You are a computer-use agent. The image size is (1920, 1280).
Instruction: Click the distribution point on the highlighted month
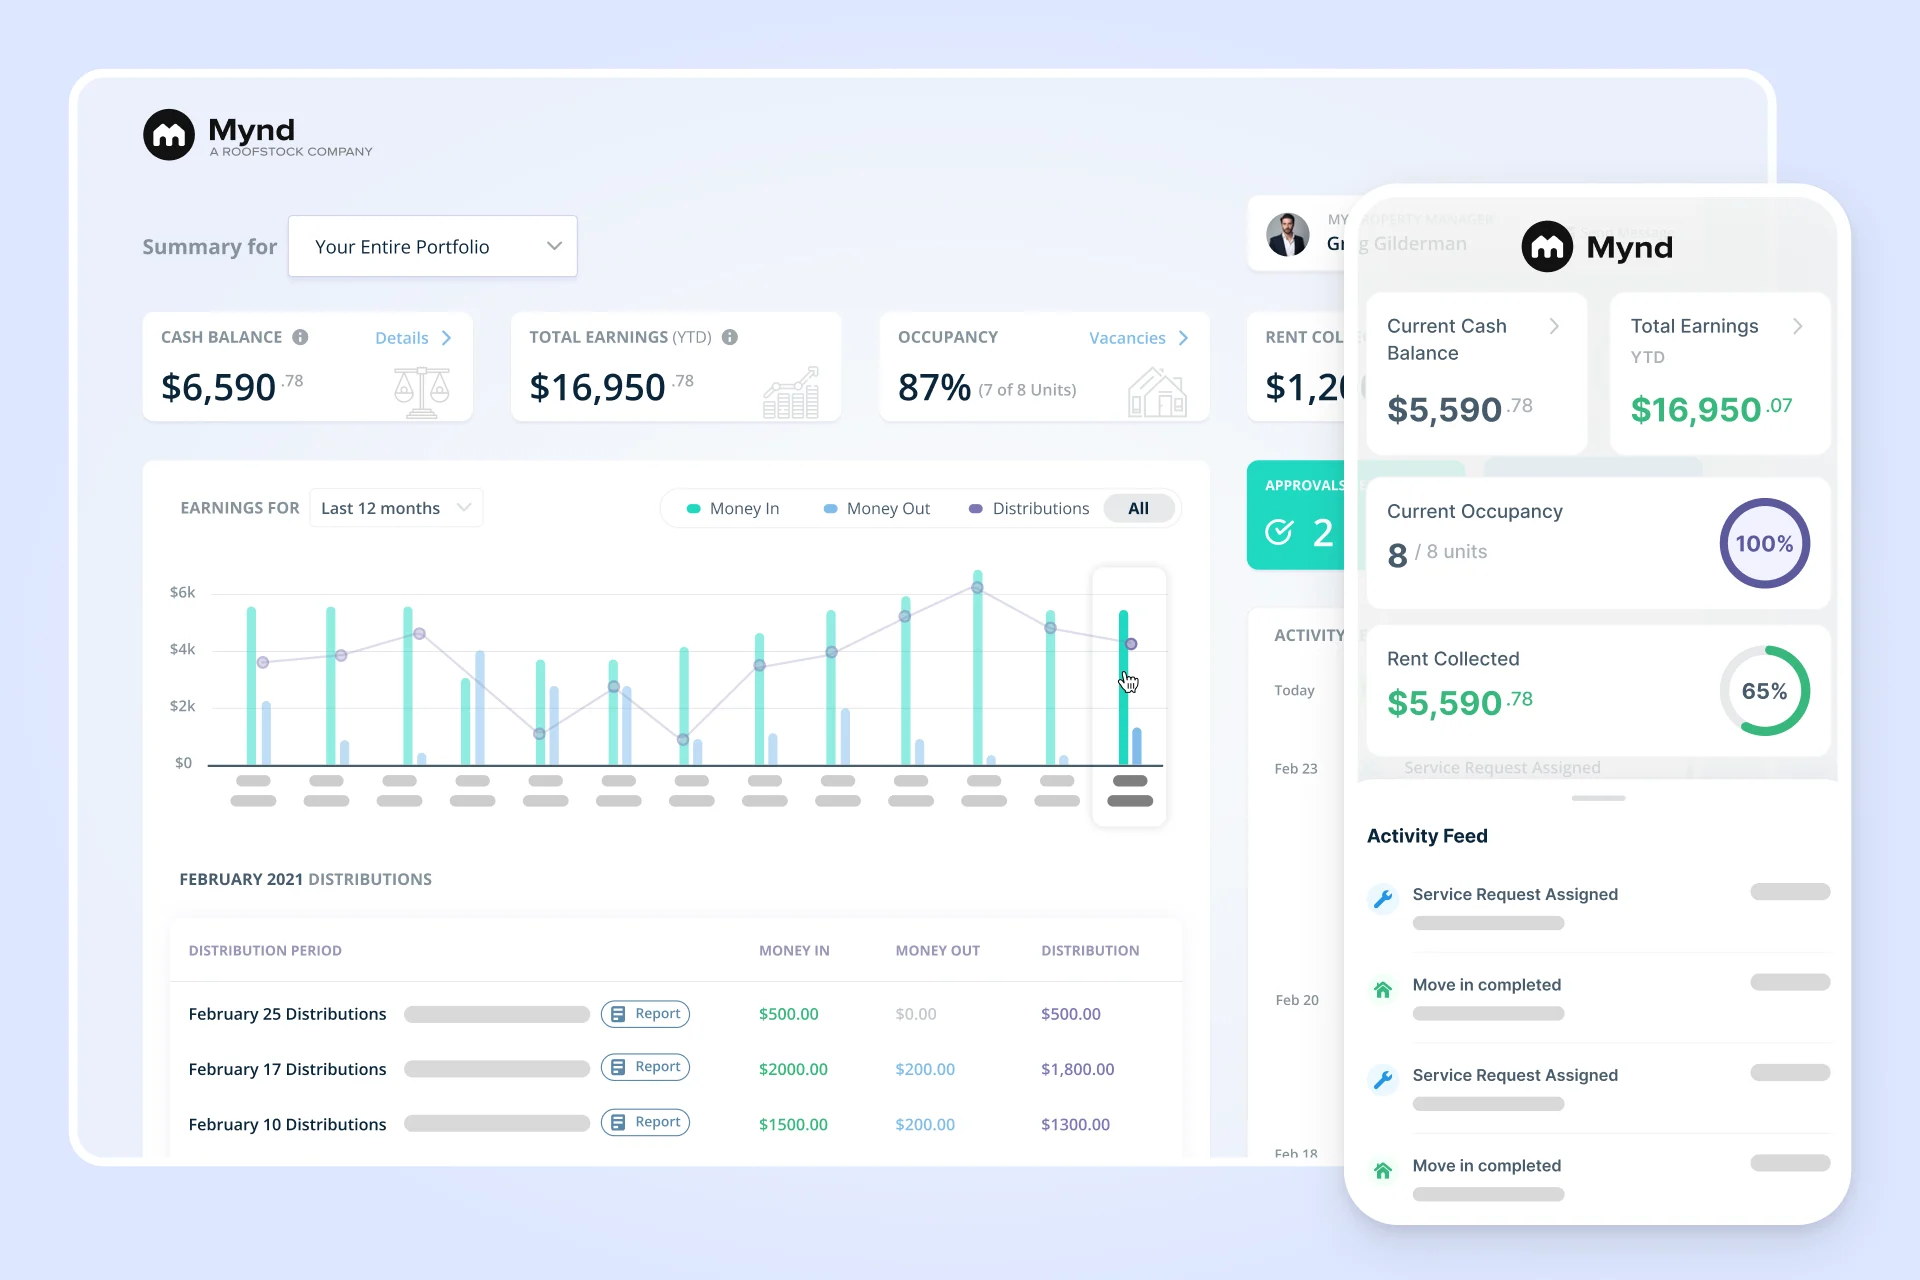tap(1131, 644)
